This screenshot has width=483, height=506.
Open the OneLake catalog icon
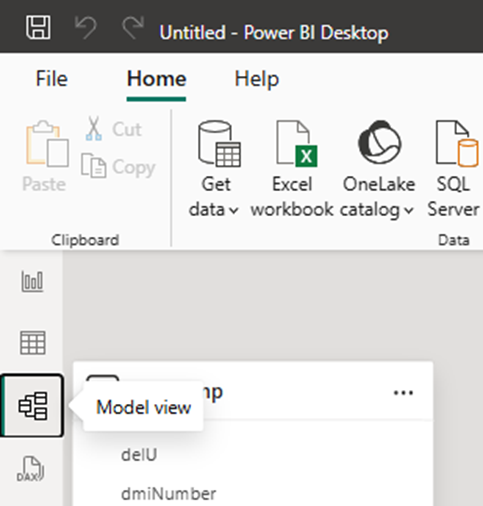coord(379,143)
